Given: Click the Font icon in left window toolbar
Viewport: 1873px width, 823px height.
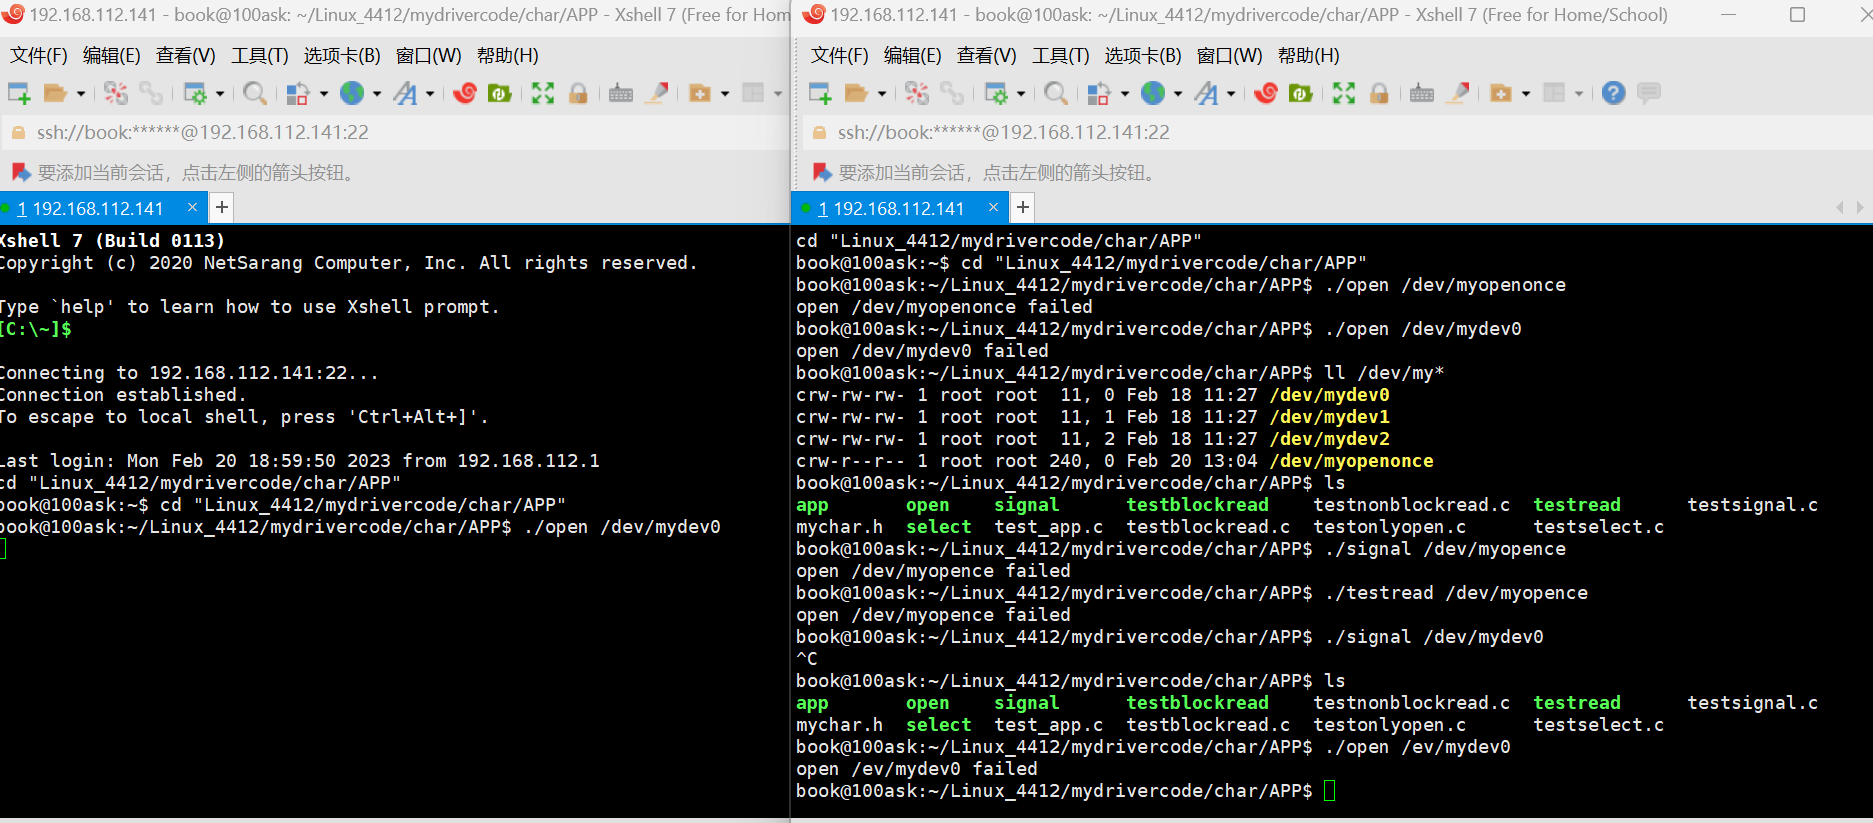Looking at the screenshot, I should pyautogui.click(x=405, y=93).
